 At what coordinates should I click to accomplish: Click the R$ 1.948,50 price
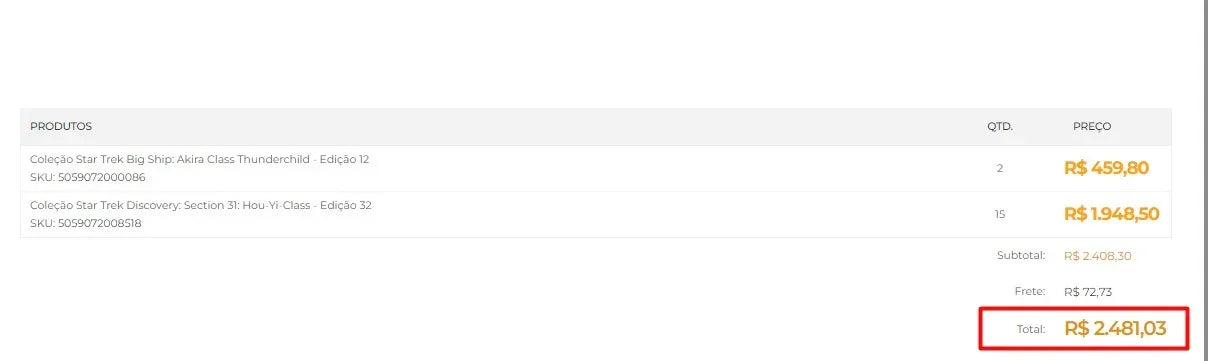point(1111,214)
